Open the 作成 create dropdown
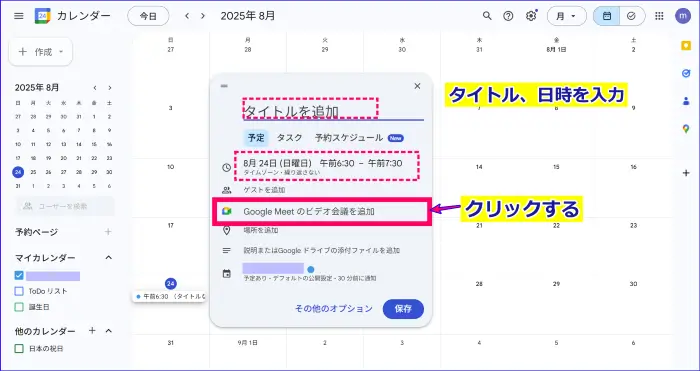This screenshot has height=371, width=700. coord(41,52)
